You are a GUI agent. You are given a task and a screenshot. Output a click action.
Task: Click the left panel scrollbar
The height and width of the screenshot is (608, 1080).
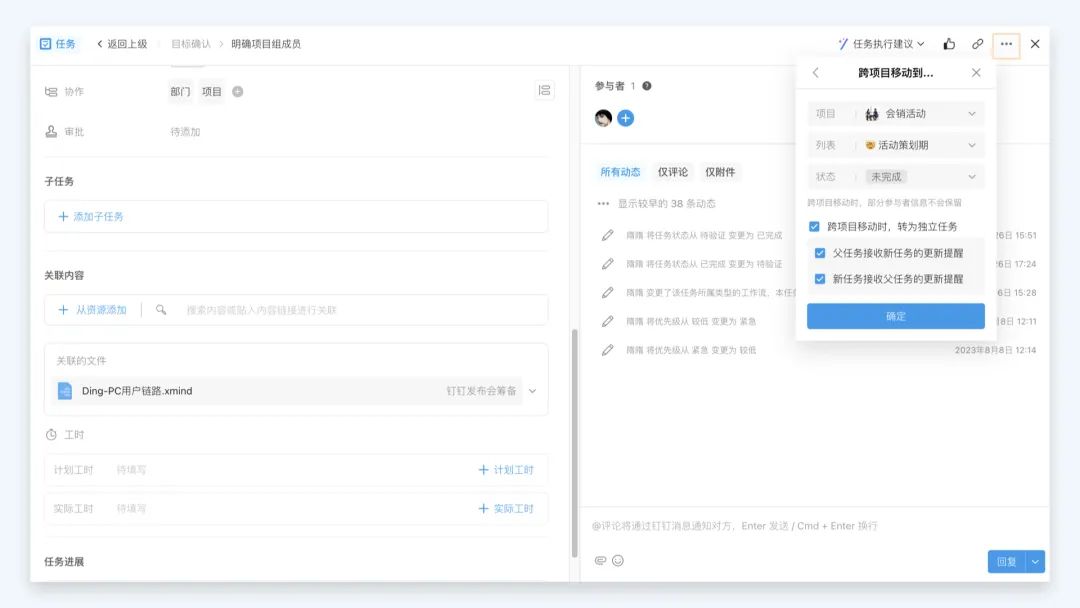(574, 443)
